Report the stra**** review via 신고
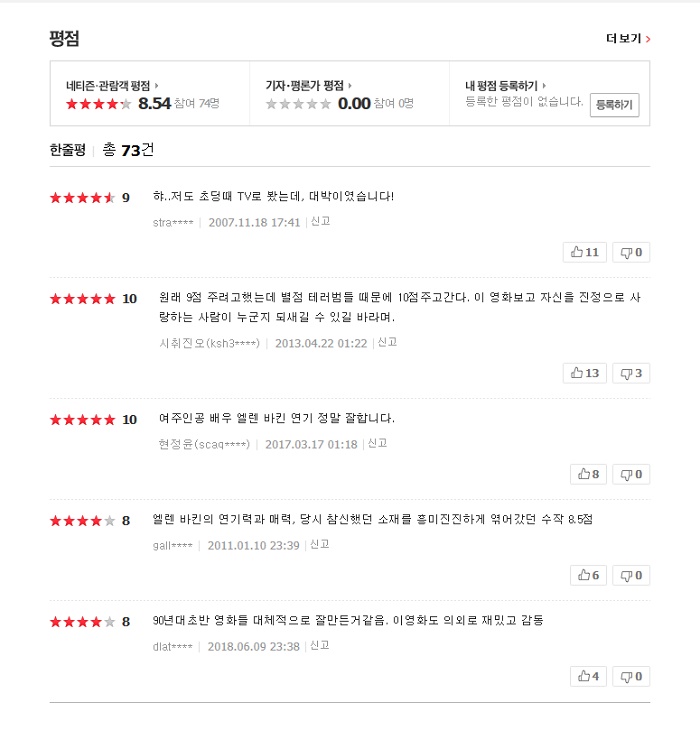Image resolution: width=700 pixels, height=730 pixels. pos(320,221)
